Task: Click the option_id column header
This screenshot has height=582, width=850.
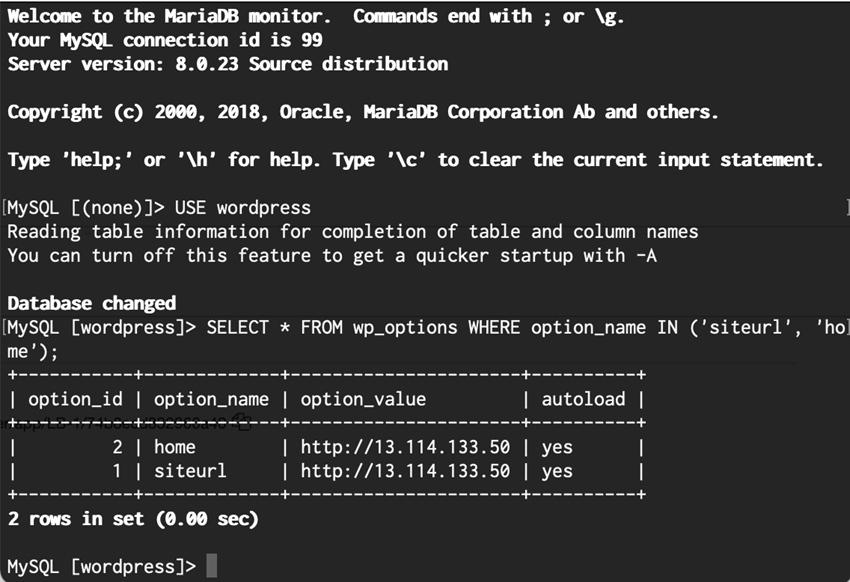Action: pos(75,399)
